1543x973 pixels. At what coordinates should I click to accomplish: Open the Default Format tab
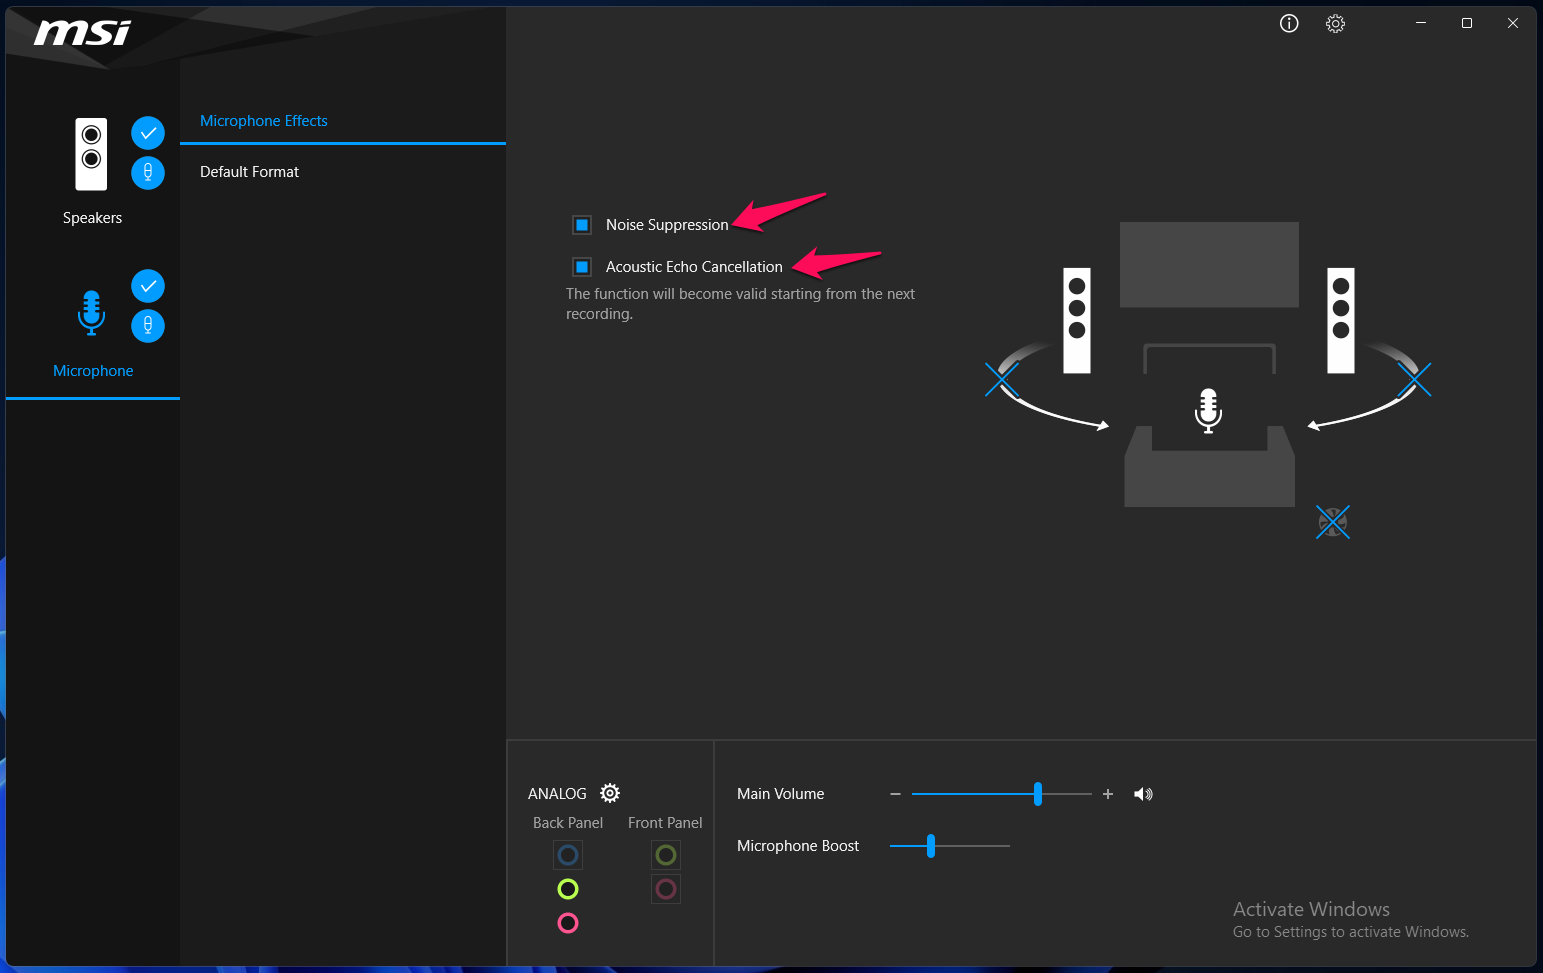coord(249,171)
